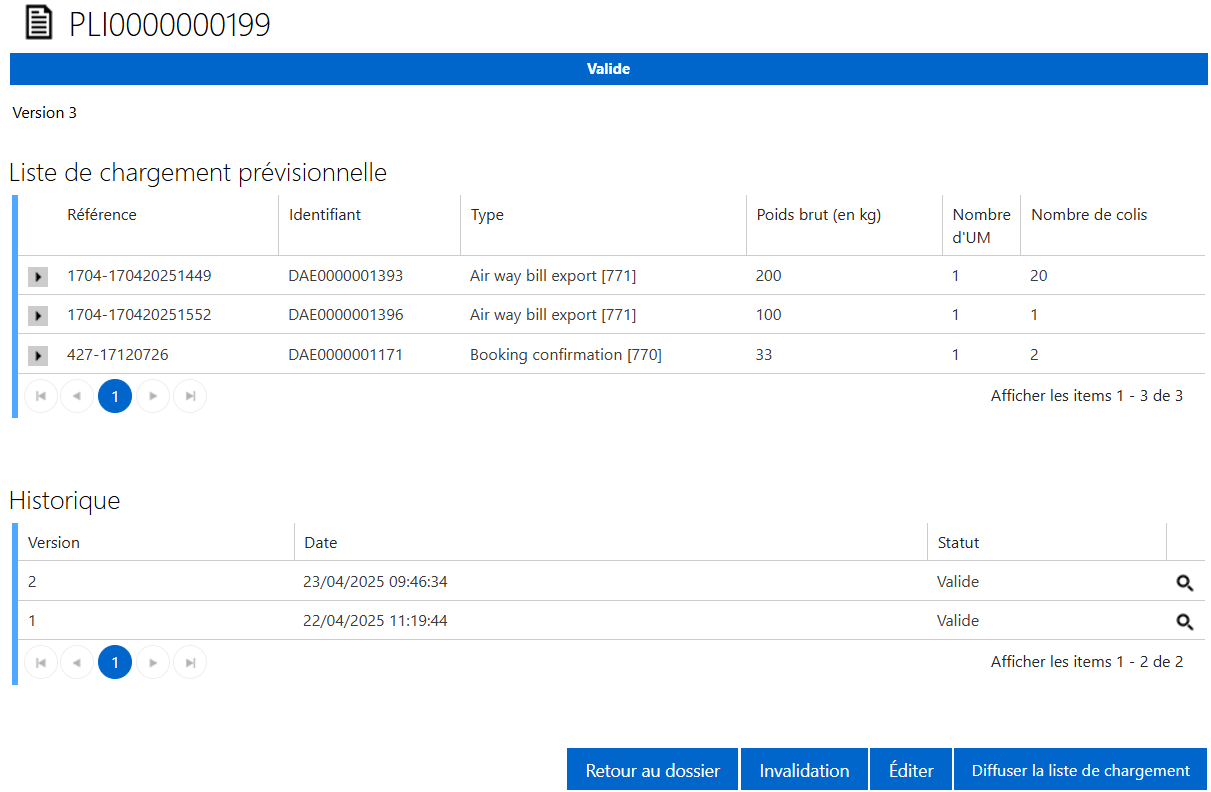Sort by Poids brut column header
This screenshot has width=1211, height=792.
818,215
